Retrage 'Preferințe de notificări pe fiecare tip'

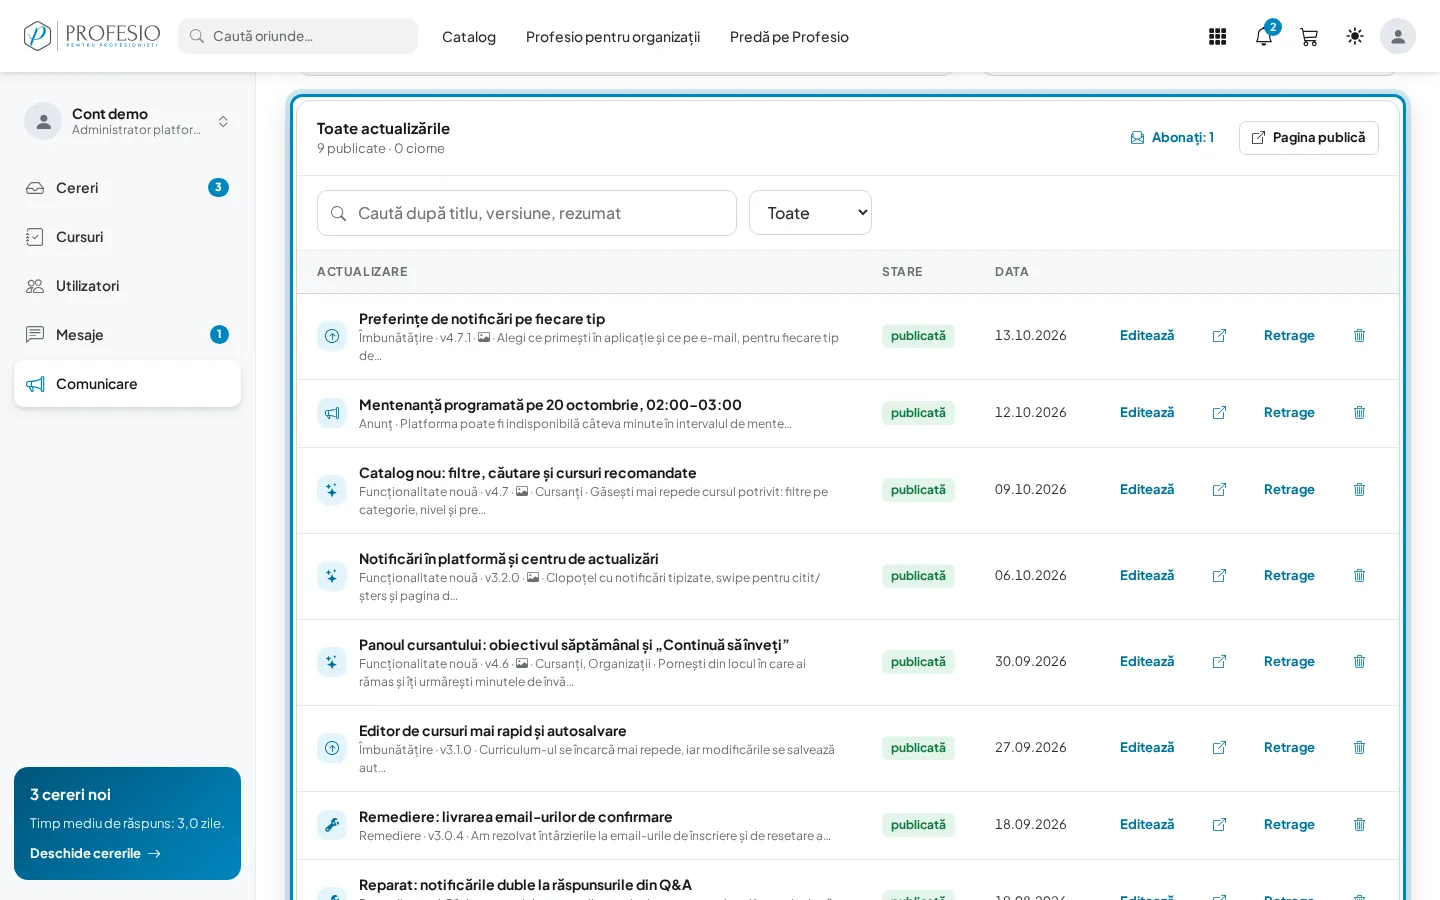[1289, 336]
